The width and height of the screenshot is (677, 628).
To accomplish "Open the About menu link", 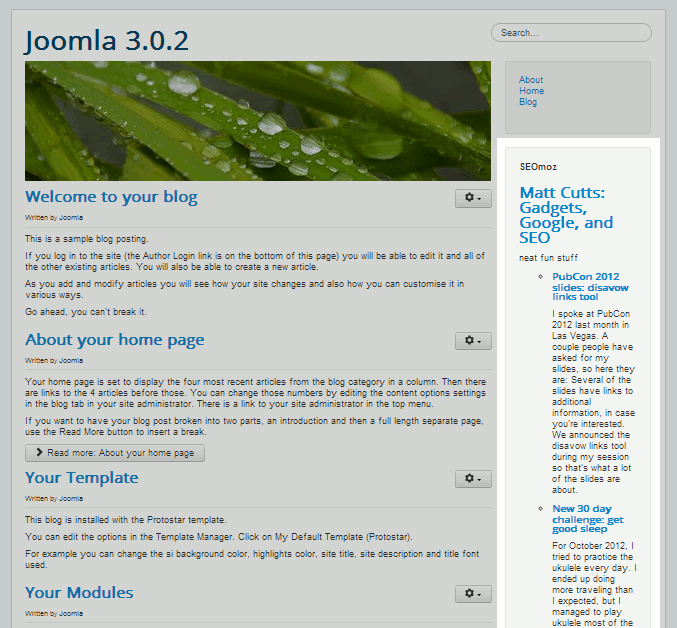I will tap(531, 80).
